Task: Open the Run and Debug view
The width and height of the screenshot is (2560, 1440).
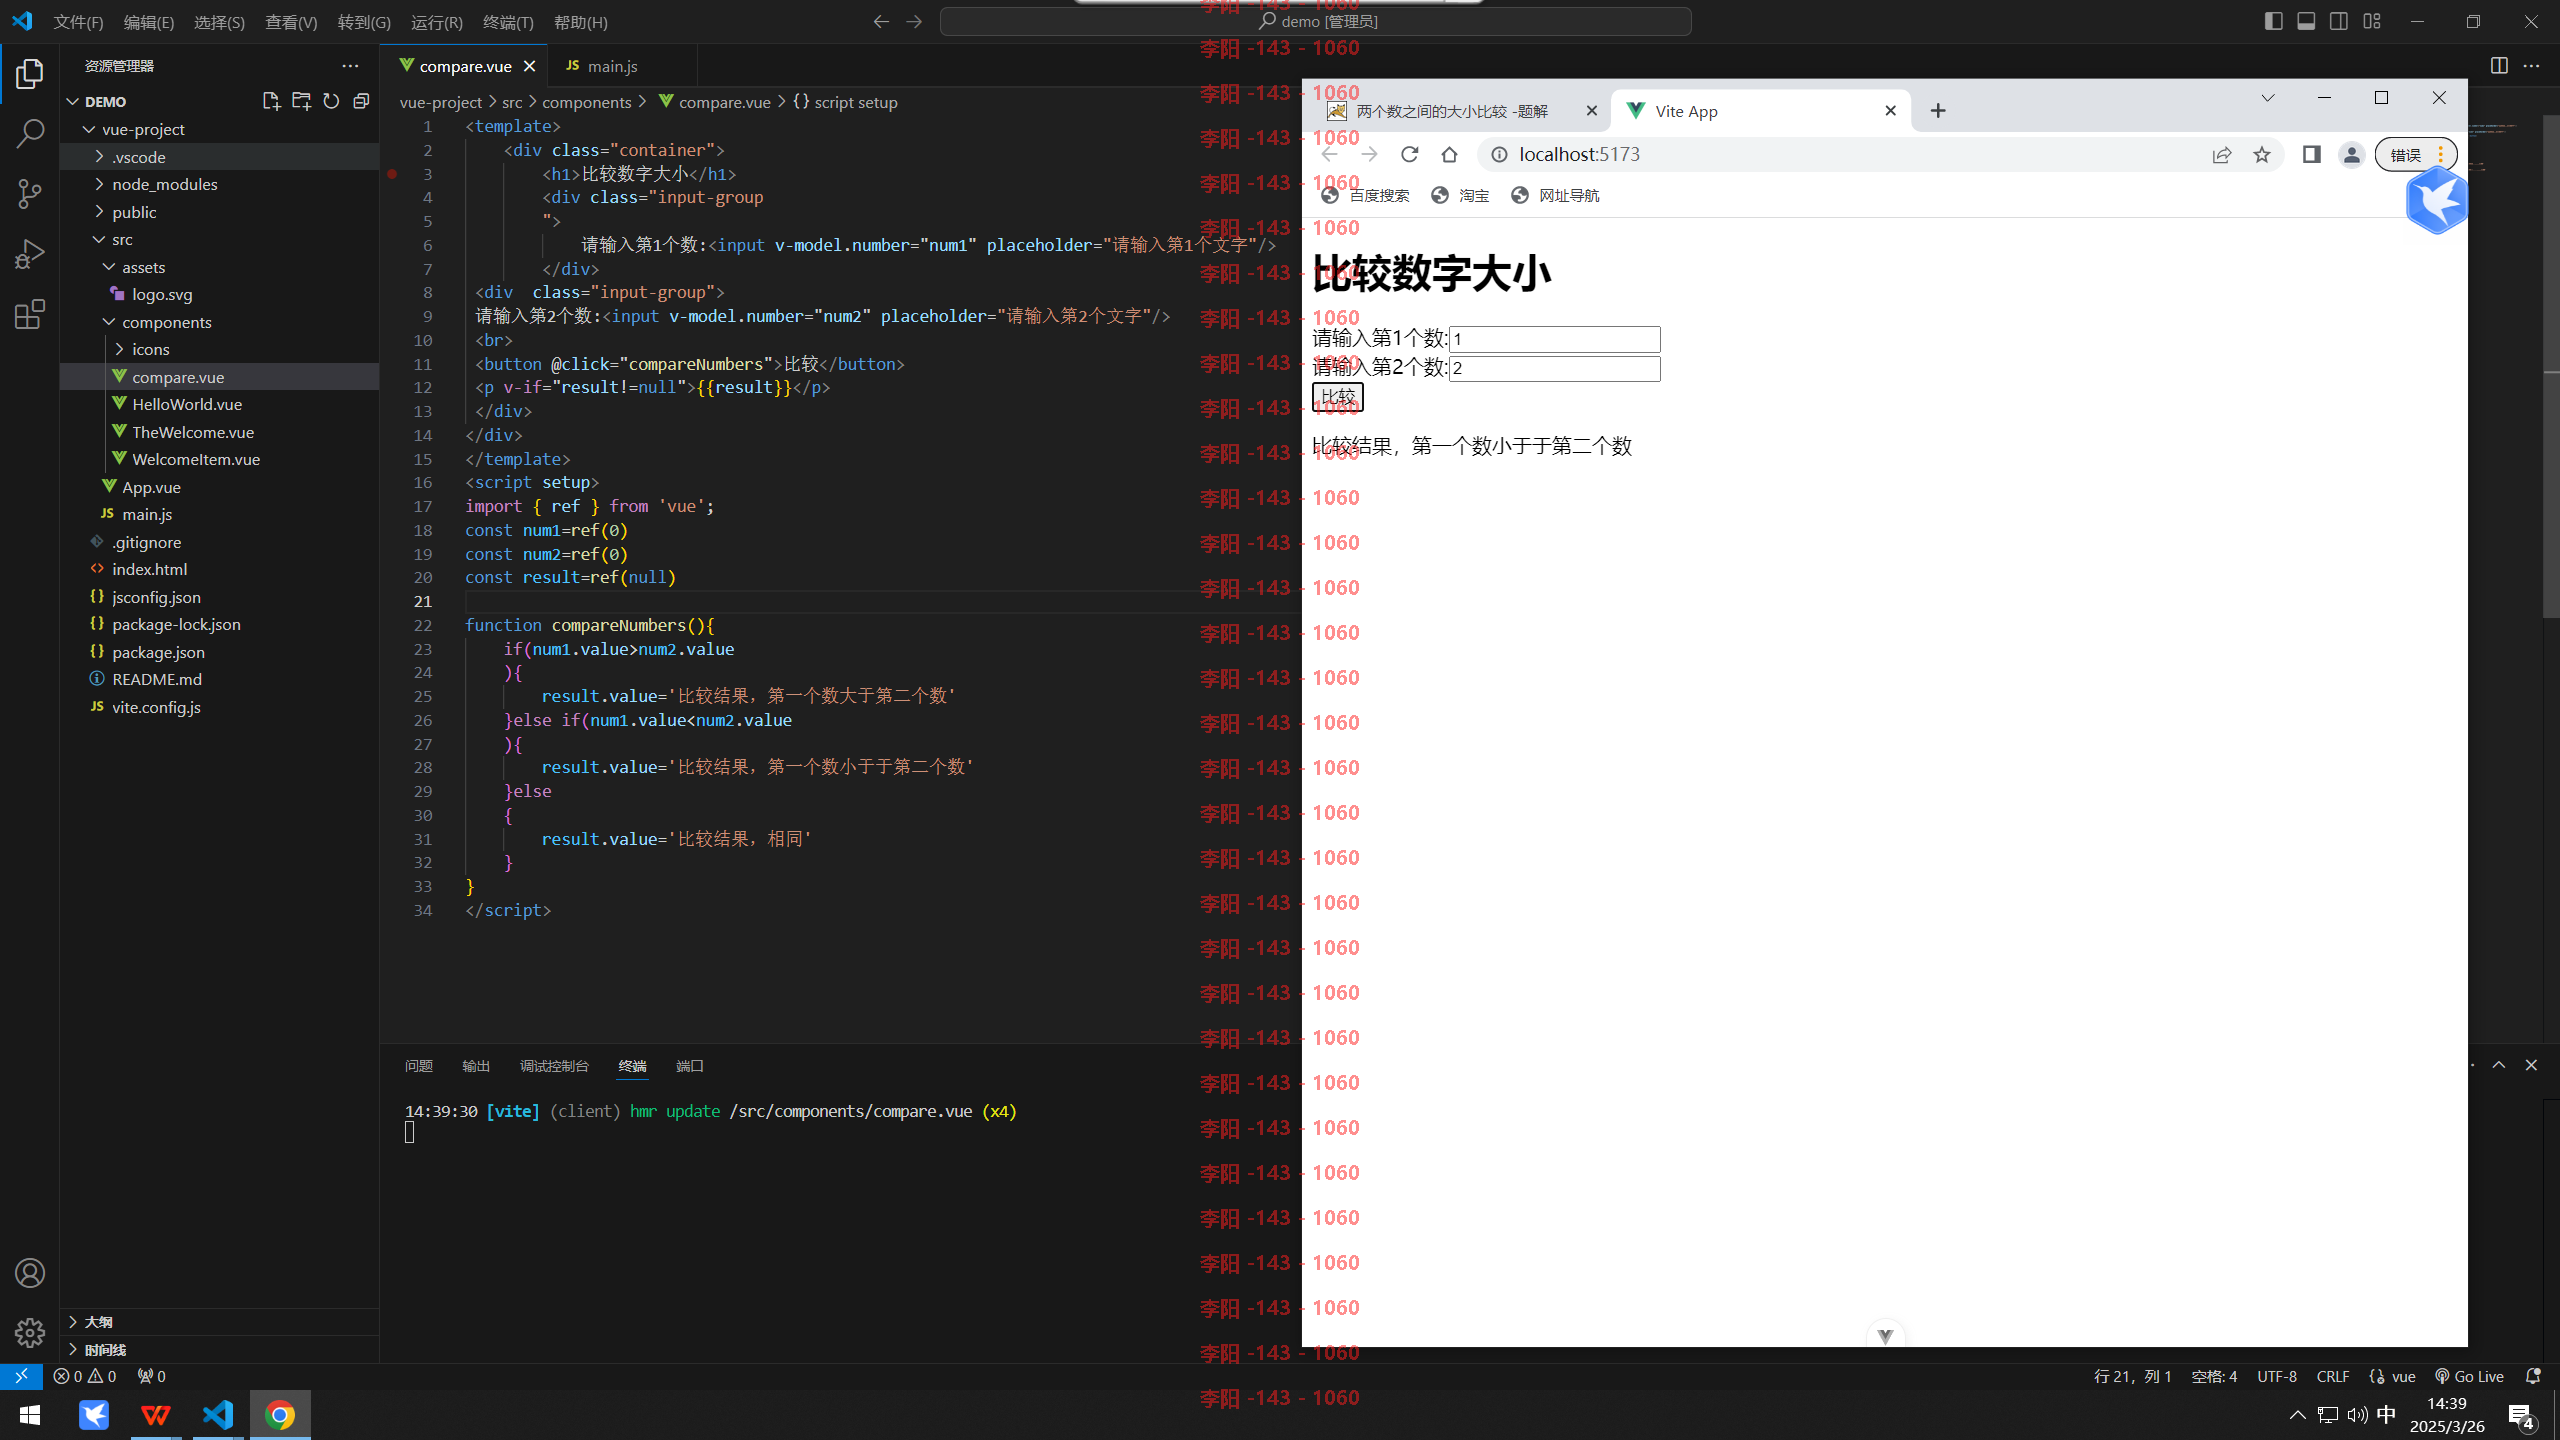Action: coord(30,254)
